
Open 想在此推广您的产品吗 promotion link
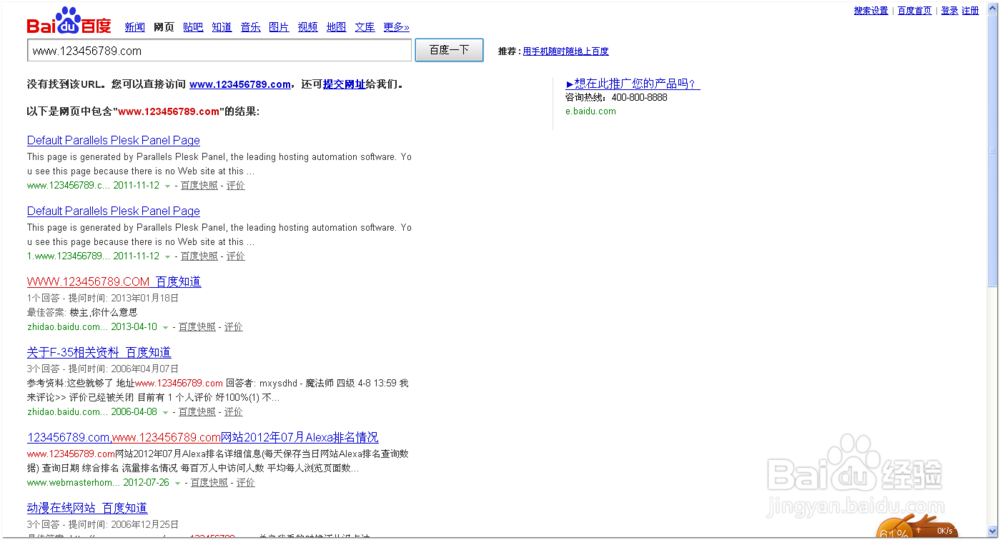[633, 84]
